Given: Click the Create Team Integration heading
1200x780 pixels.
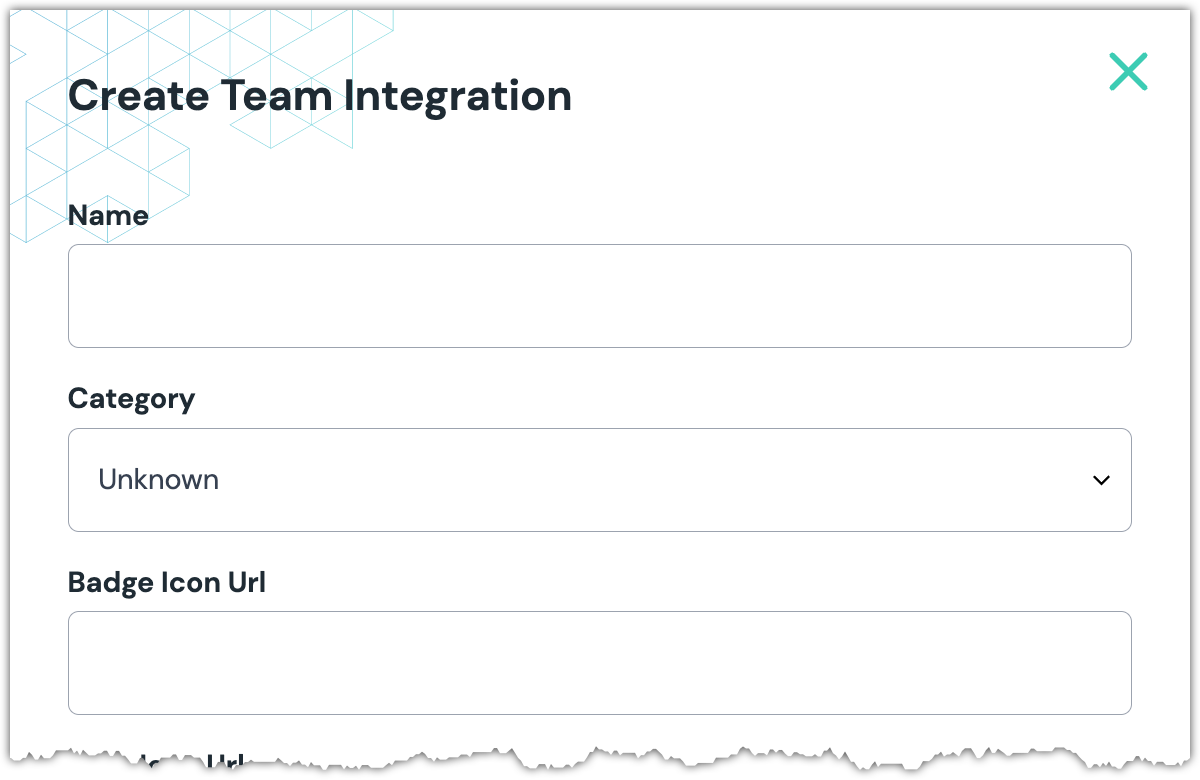Looking at the screenshot, I should coord(319,96).
